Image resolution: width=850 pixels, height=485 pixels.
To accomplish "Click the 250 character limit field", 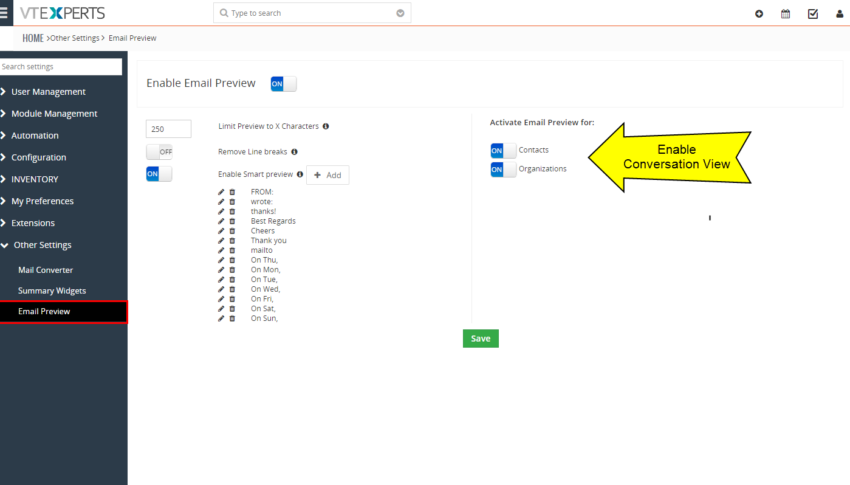I will 169,129.
